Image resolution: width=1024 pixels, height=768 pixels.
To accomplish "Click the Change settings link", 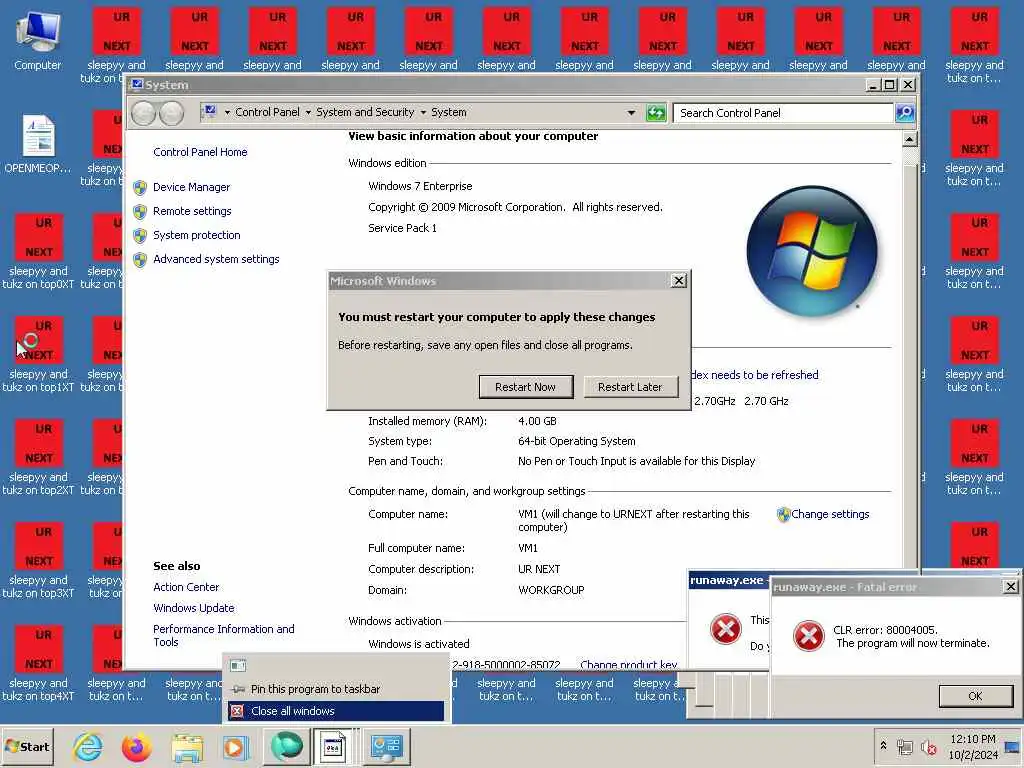I will 830,515.
